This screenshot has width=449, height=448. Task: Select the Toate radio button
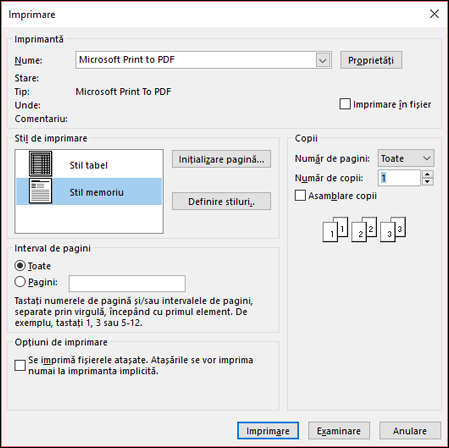[20, 266]
